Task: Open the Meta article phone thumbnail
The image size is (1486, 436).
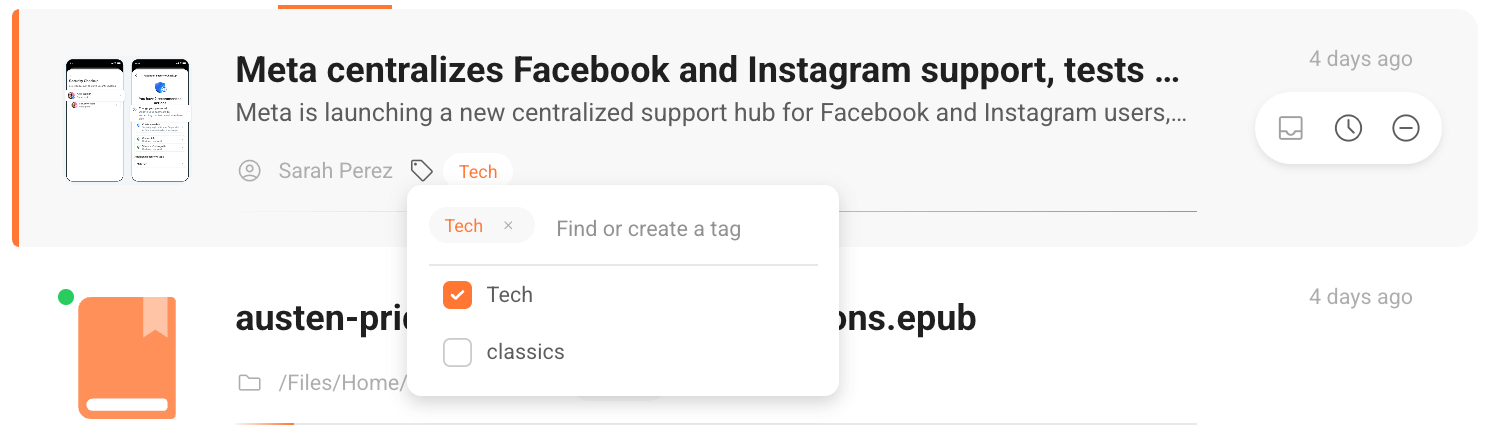Action: [127, 120]
